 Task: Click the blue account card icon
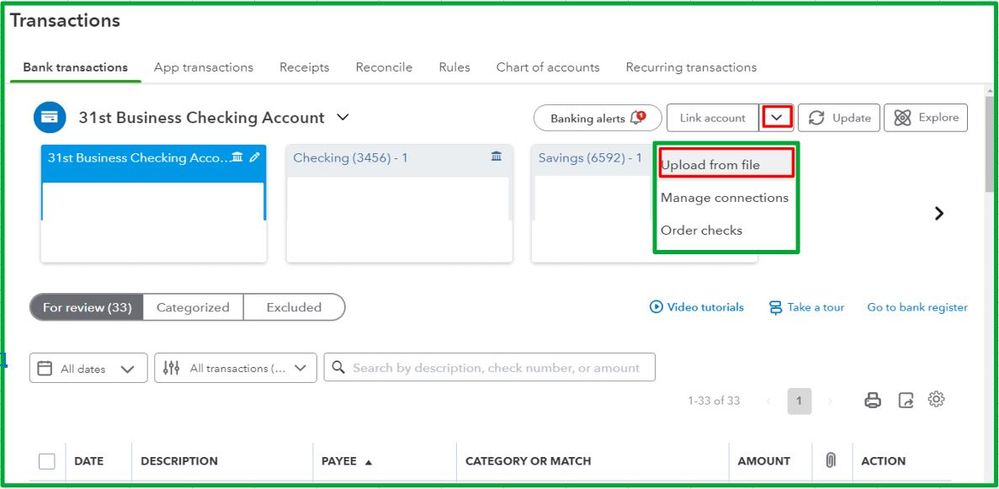click(50, 117)
